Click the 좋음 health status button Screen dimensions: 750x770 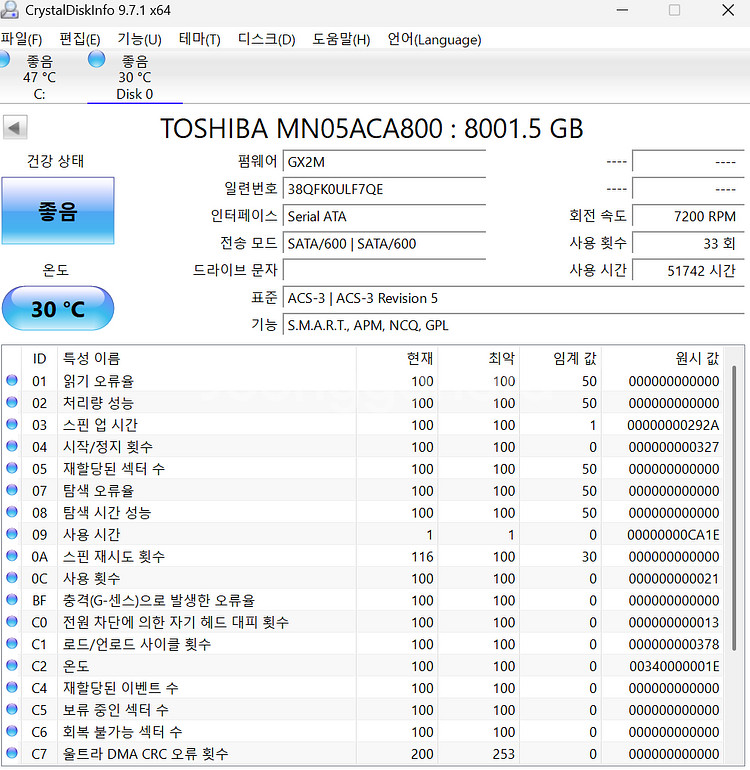58,211
